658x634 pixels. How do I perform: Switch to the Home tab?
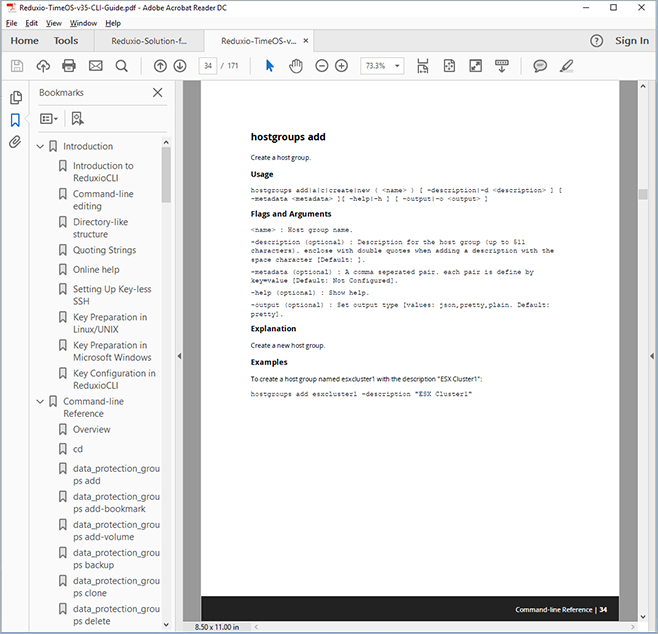[x=24, y=41]
